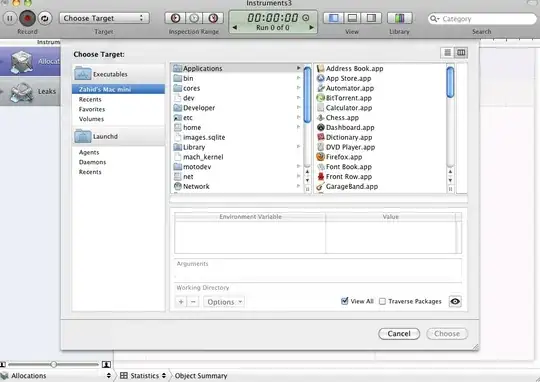This screenshot has width=540, height=382.
Task: Click the red Record button
Action: point(28,18)
